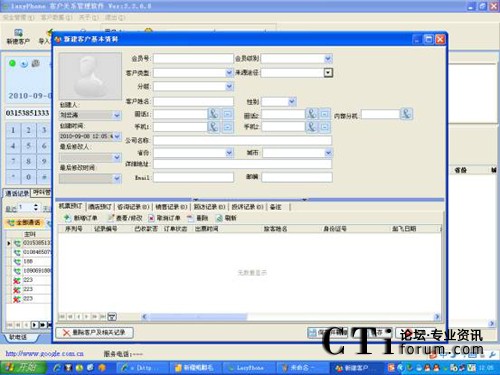Click the customer avatar photo placeholder
The image size is (500, 375).
[90, 76]
